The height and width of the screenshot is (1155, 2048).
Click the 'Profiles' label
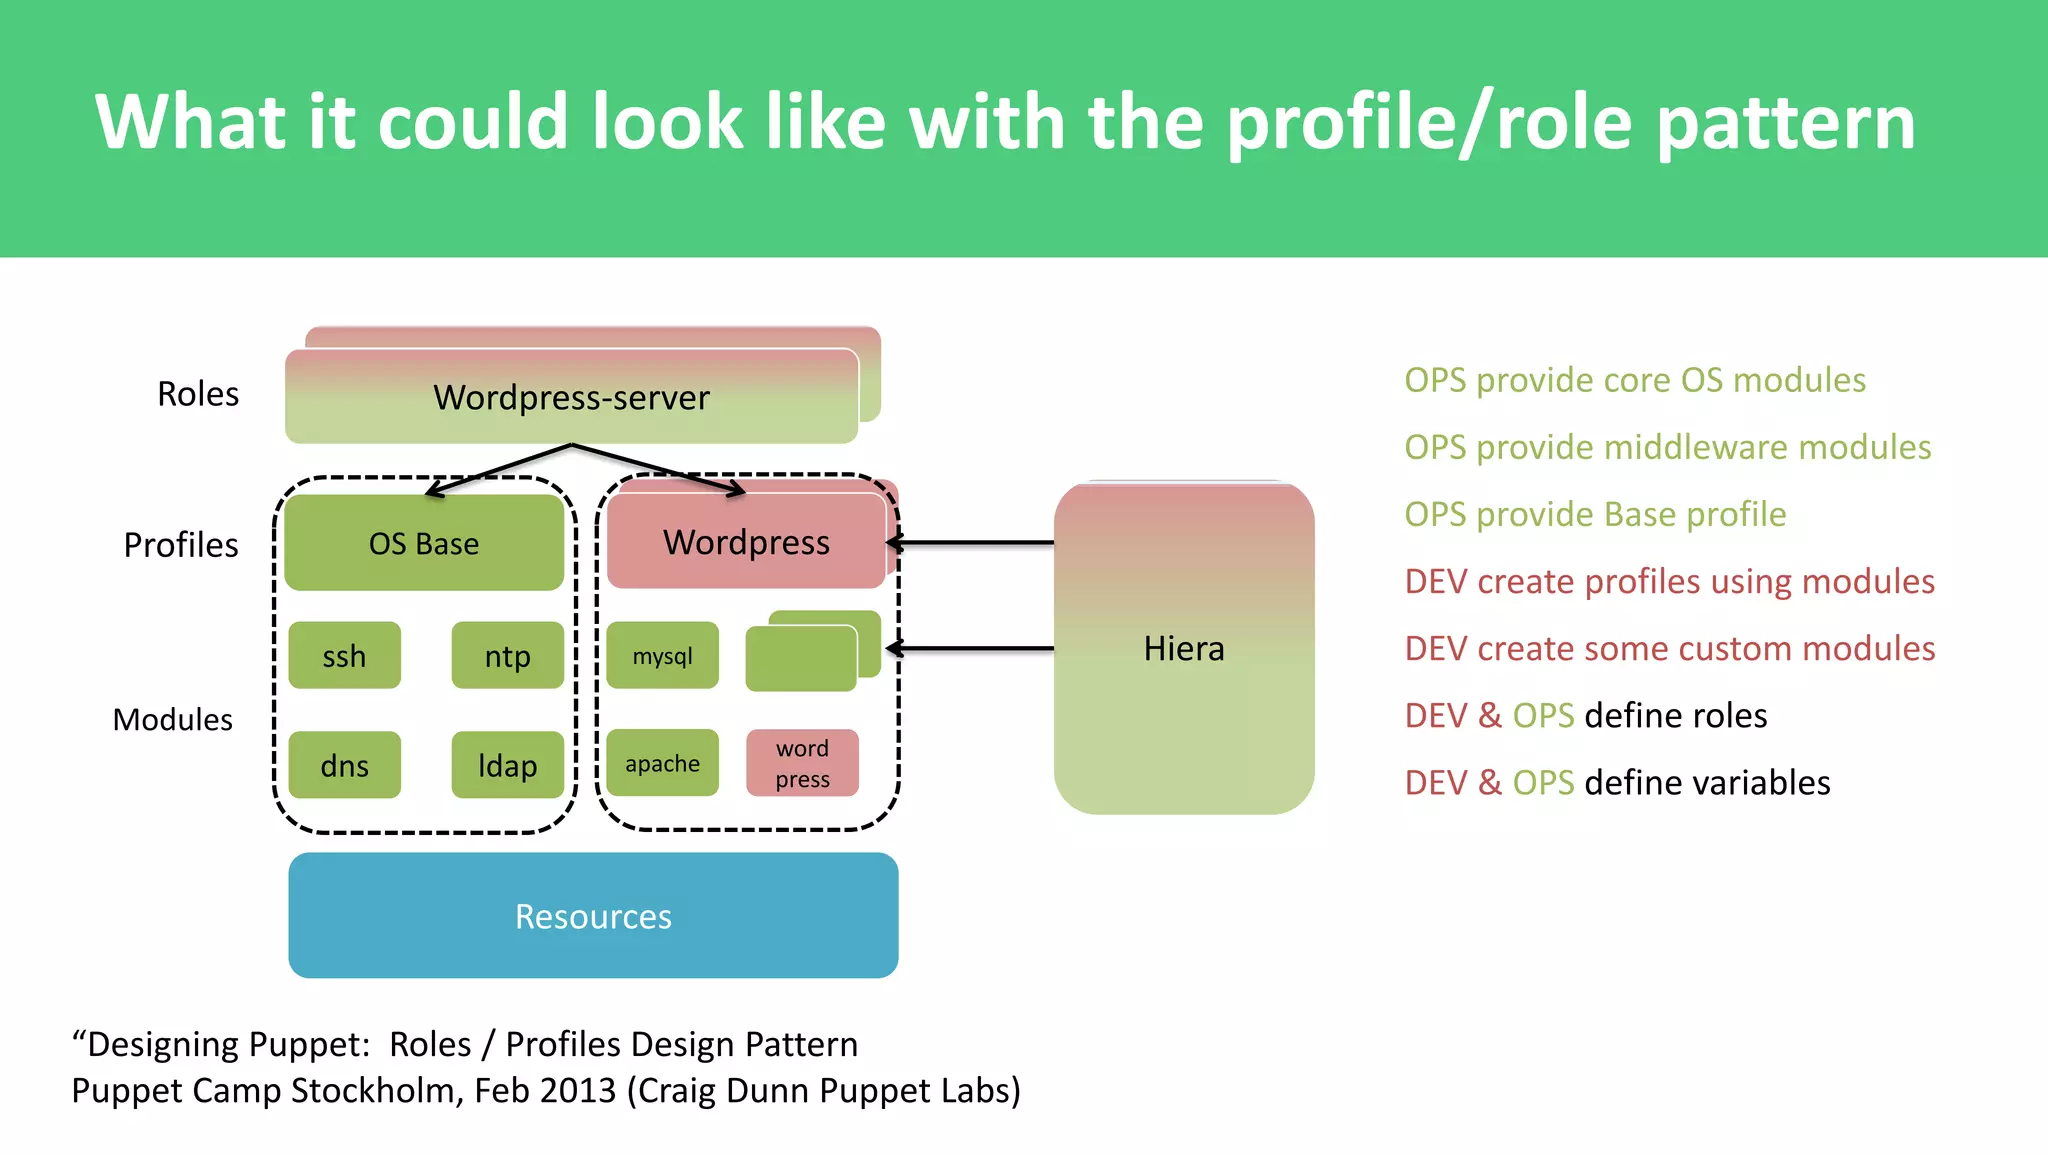(x=181, y=545)
